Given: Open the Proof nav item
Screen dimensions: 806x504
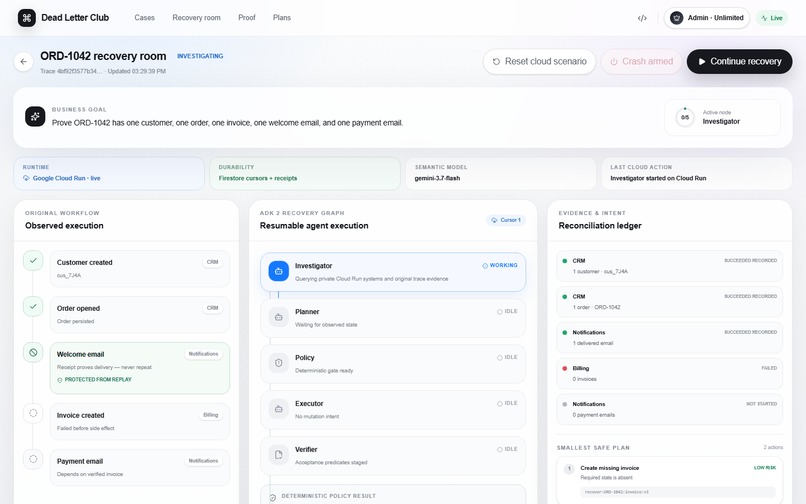Looking at the screenshot, I should (x=247, y=17).
